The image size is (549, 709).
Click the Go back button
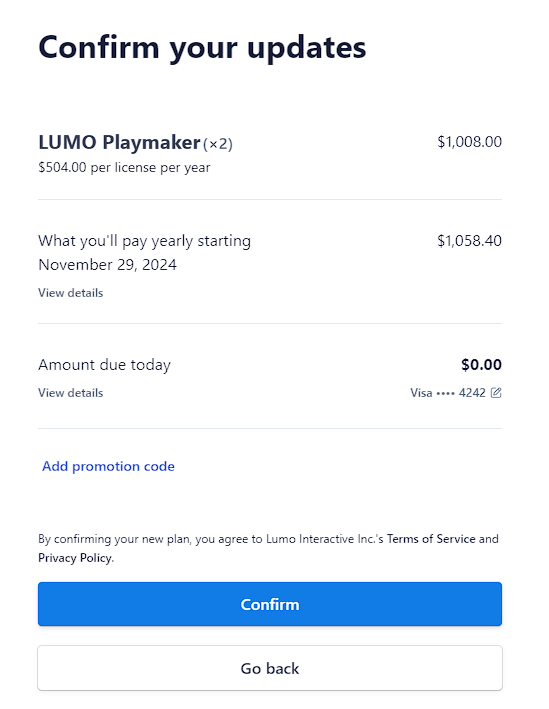click(x=270, y=668)
